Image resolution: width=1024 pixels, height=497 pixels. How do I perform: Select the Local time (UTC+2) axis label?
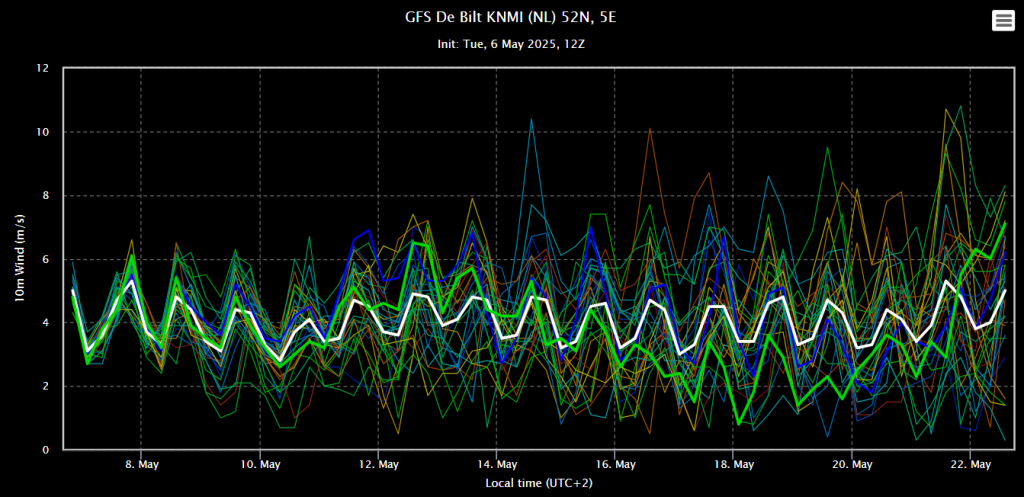click(x=539, y=483)
